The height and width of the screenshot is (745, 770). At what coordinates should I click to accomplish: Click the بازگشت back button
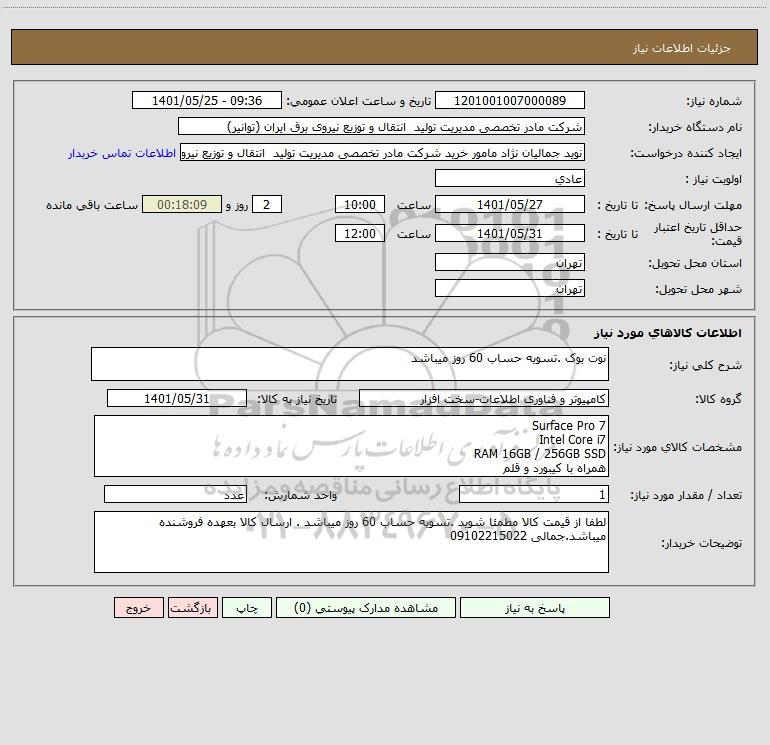pos(192,607)
